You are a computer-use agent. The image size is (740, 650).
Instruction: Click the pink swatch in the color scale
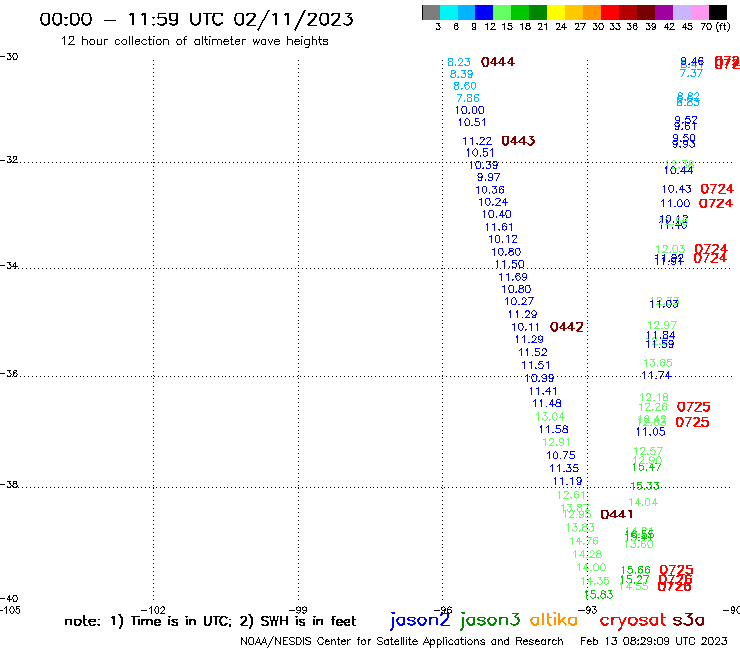(x=699, y=12)
